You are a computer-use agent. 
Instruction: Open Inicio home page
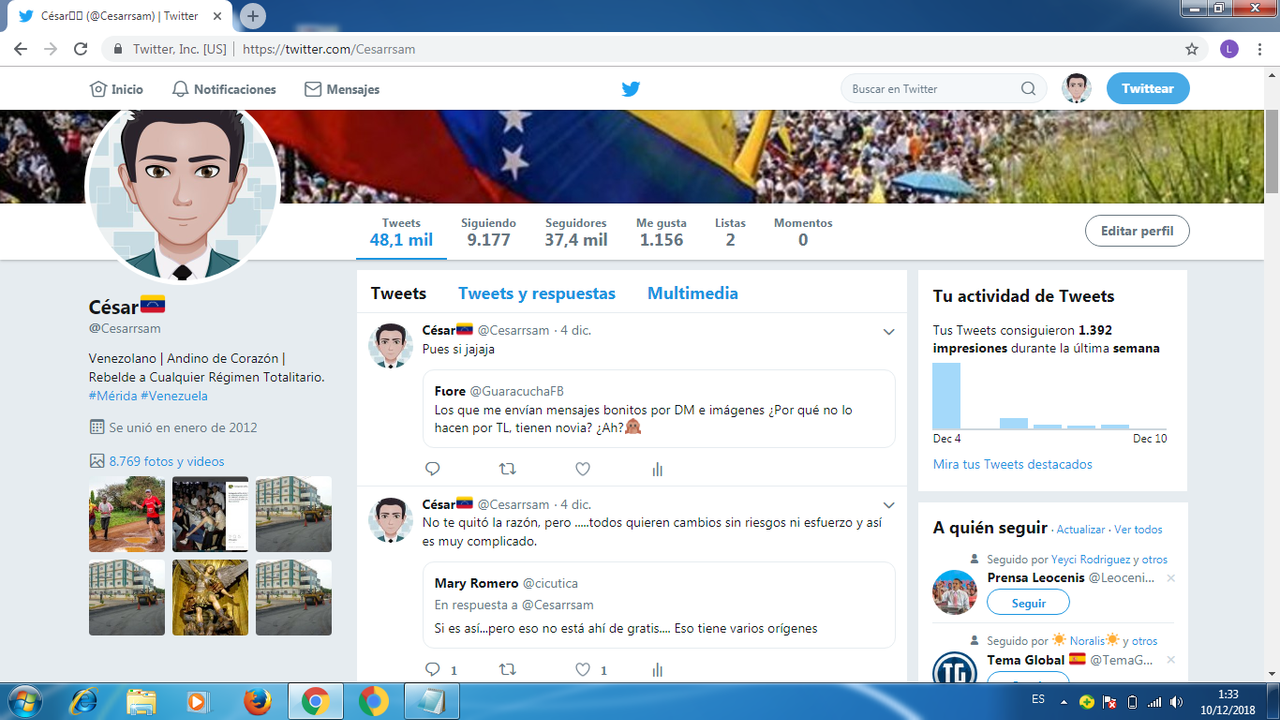tap(117, 89)
